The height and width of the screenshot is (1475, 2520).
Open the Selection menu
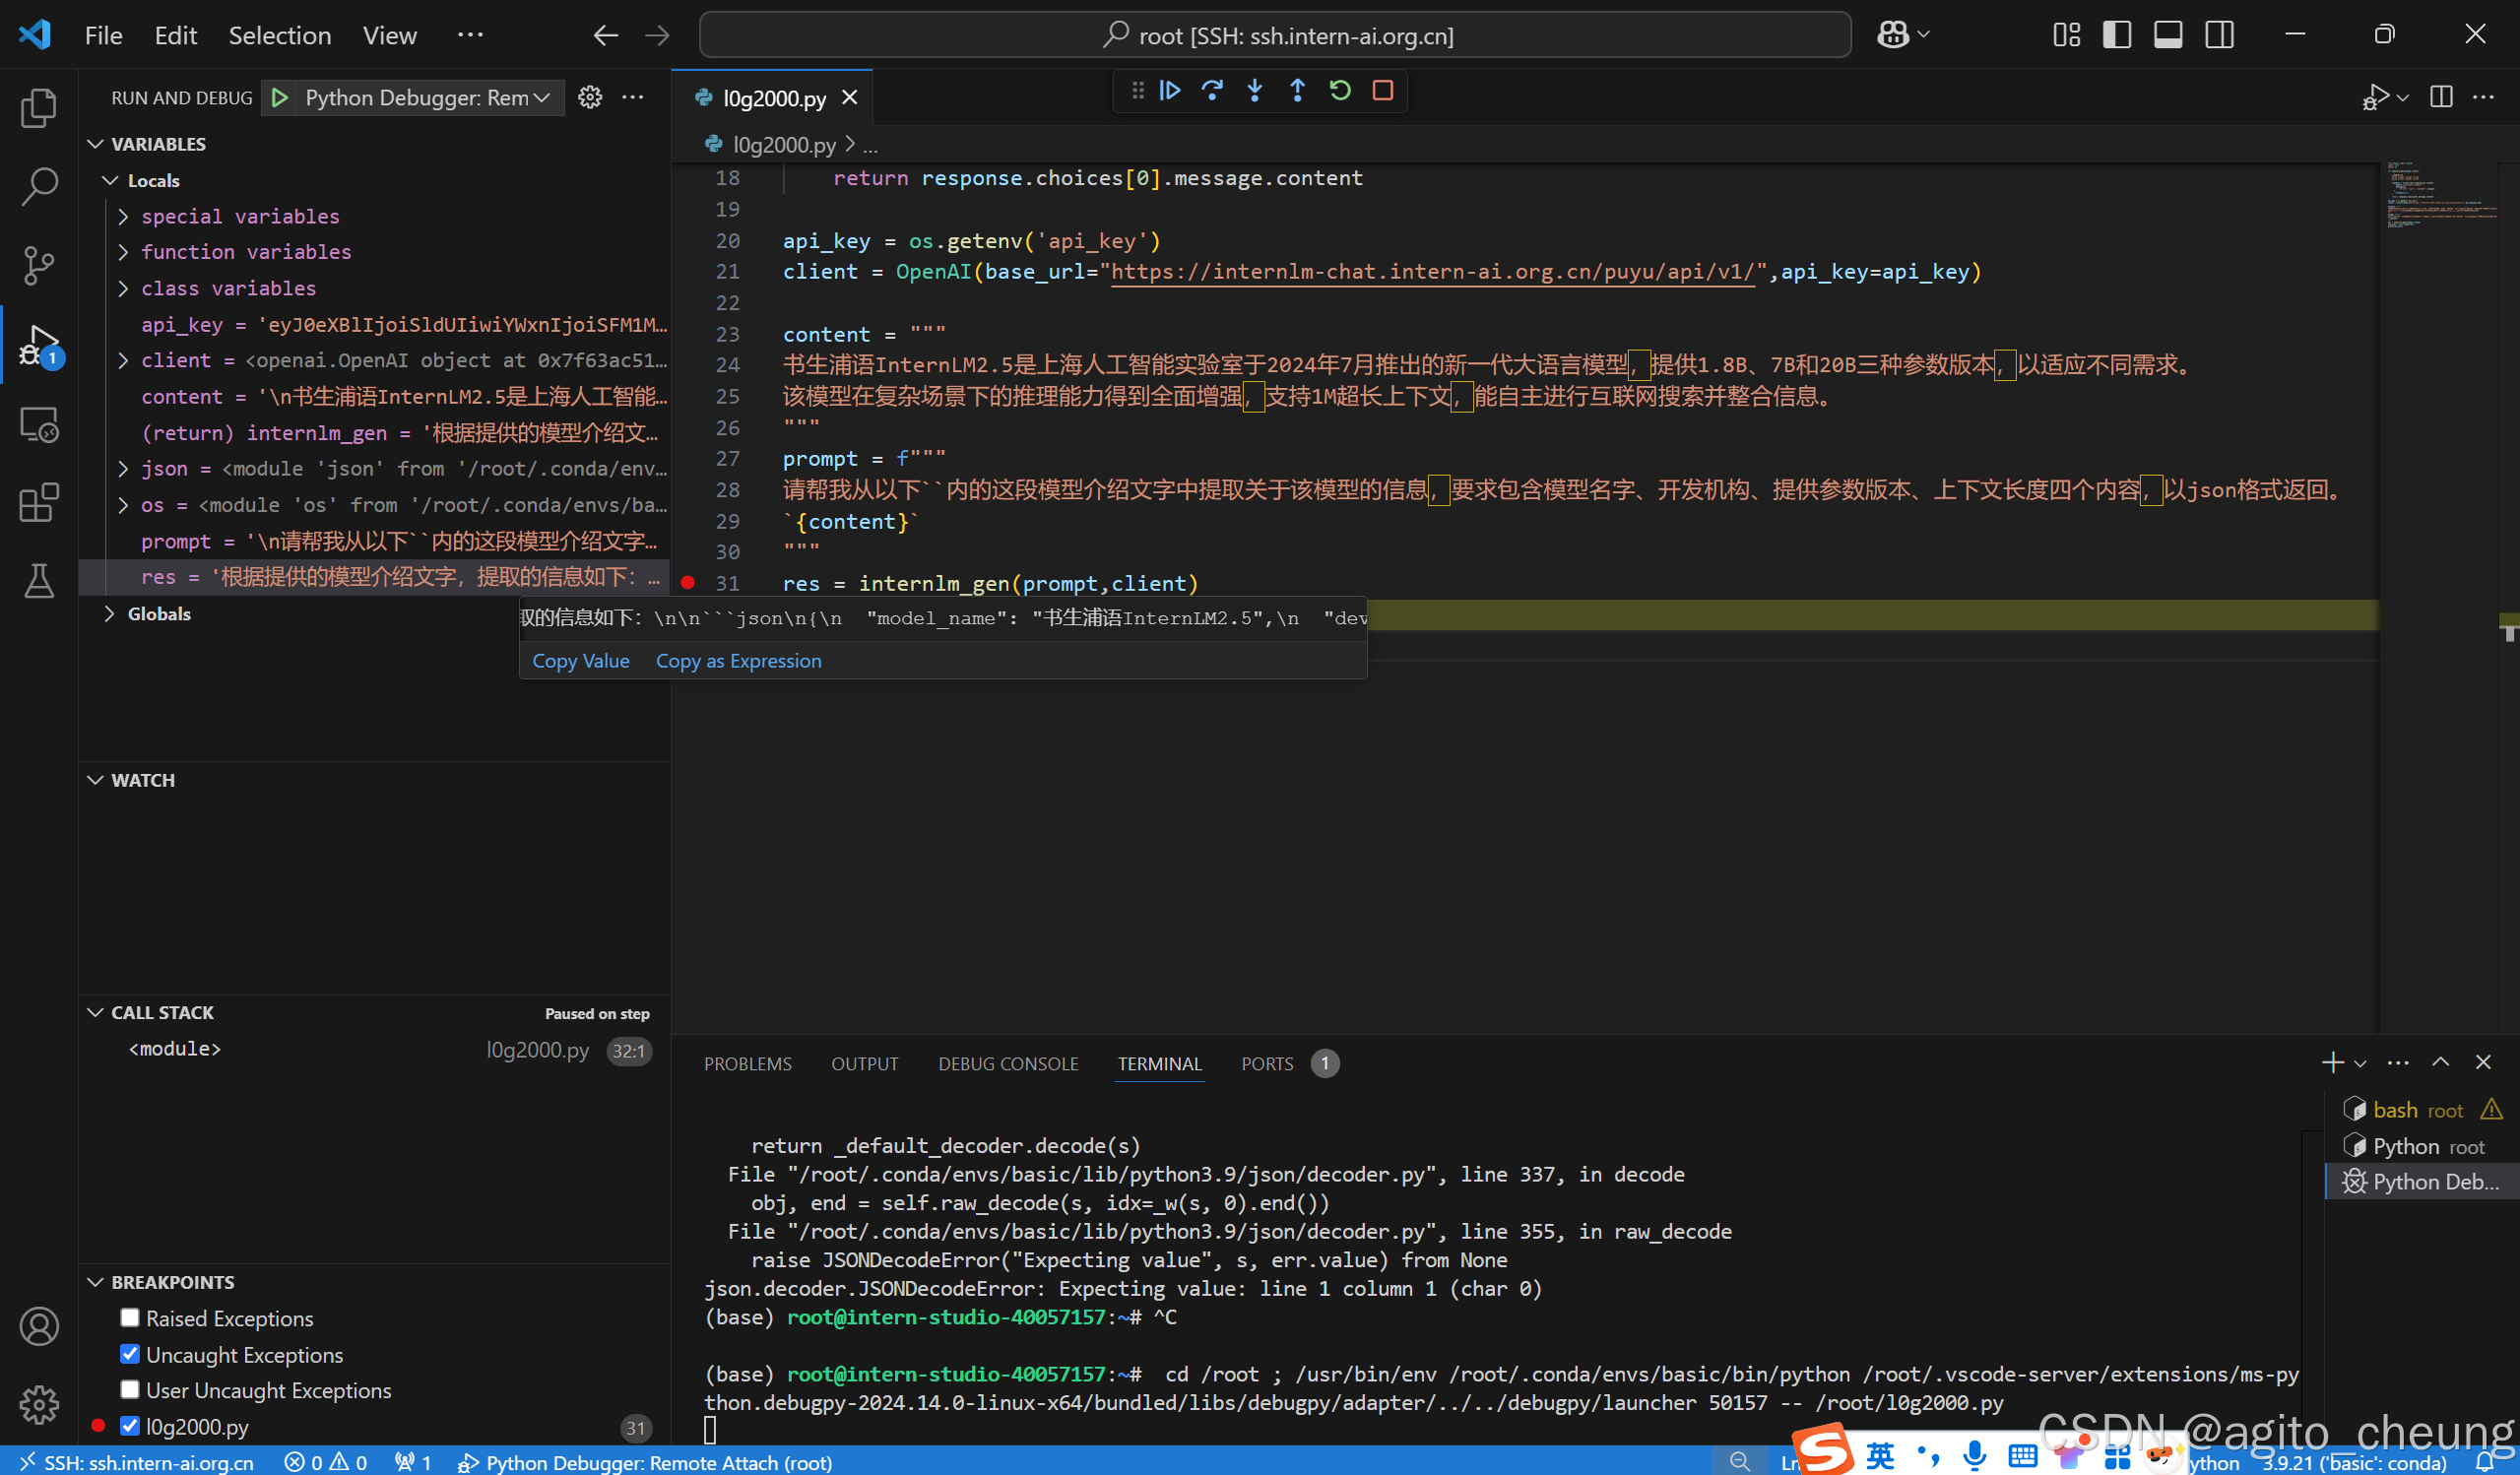pyautogui.click(x=279, y=35)
